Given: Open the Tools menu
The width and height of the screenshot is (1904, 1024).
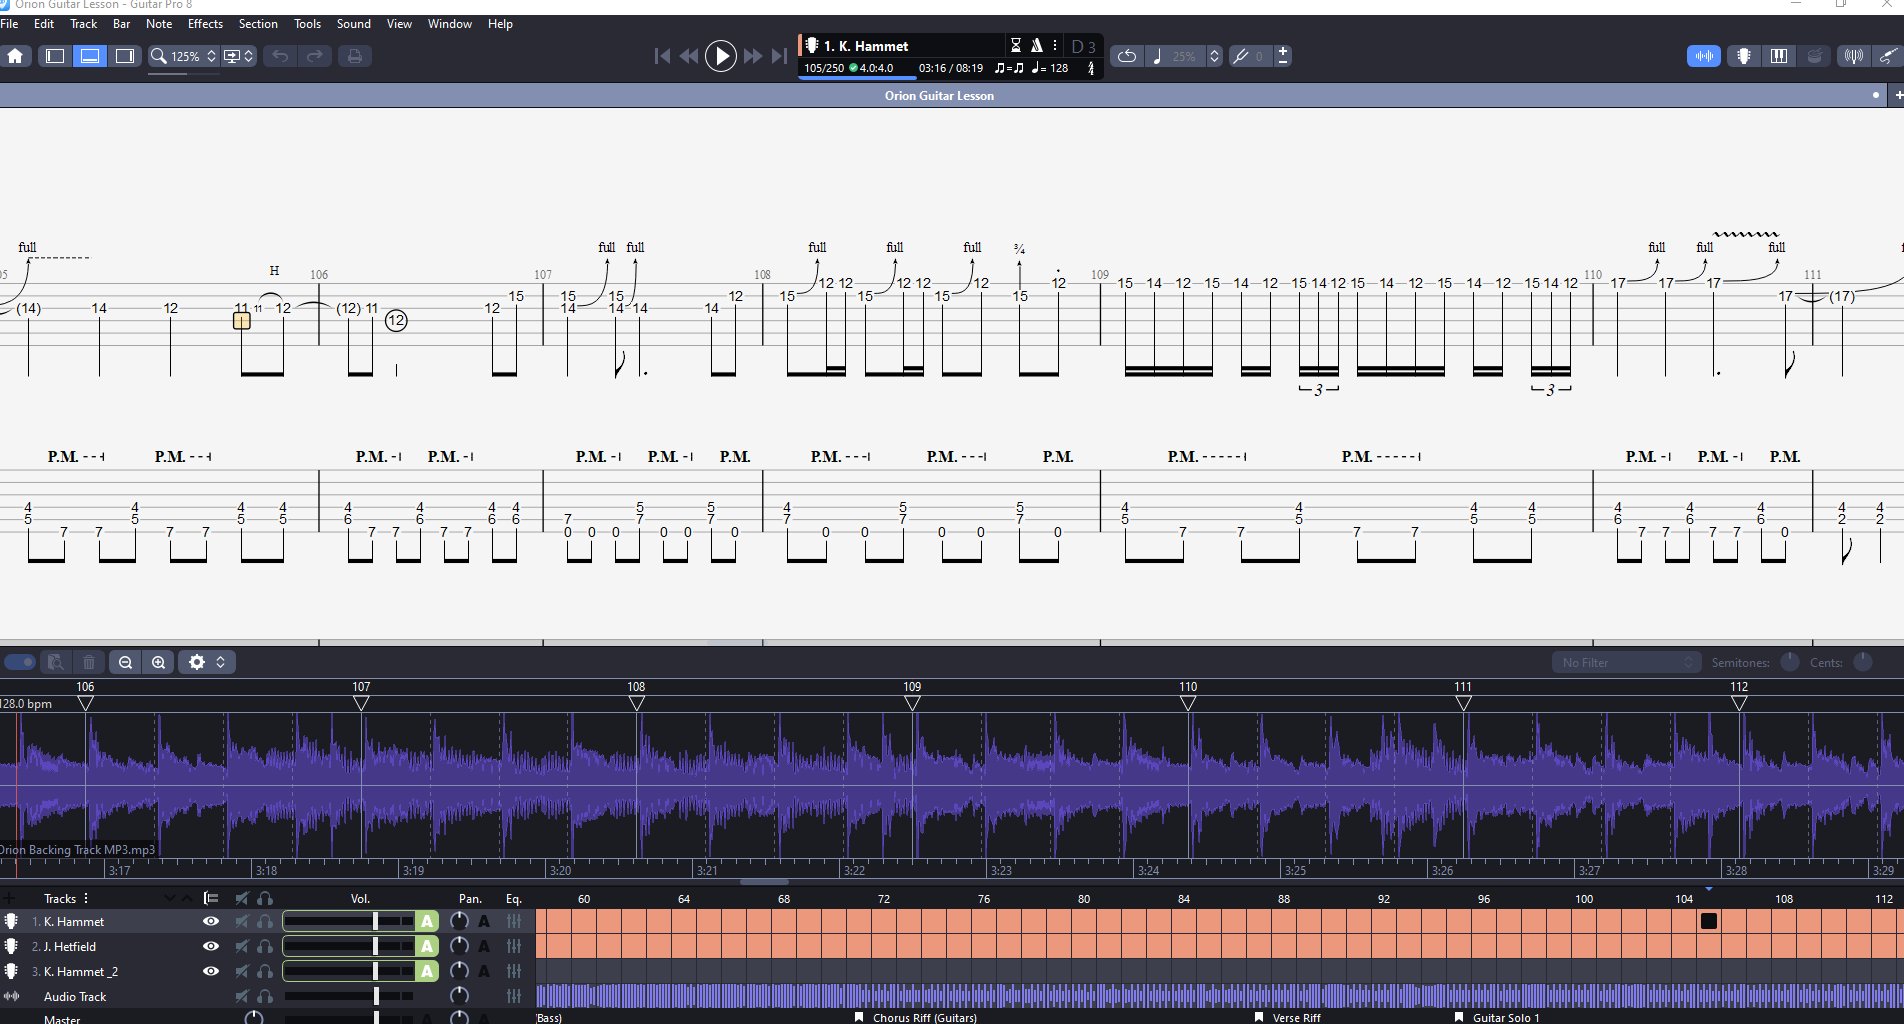Looking at the screenshot, I should pos(307,24).
